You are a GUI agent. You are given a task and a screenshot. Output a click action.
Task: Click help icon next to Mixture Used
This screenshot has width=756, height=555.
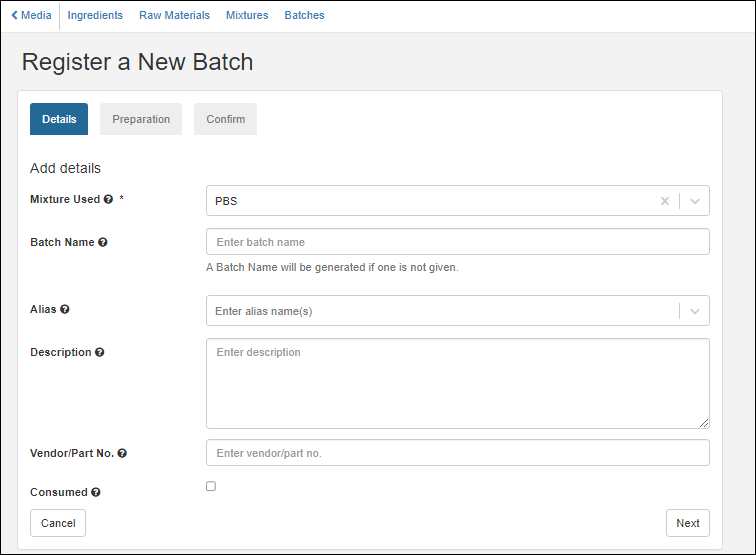pyautogui.click(x=108, y=200)
